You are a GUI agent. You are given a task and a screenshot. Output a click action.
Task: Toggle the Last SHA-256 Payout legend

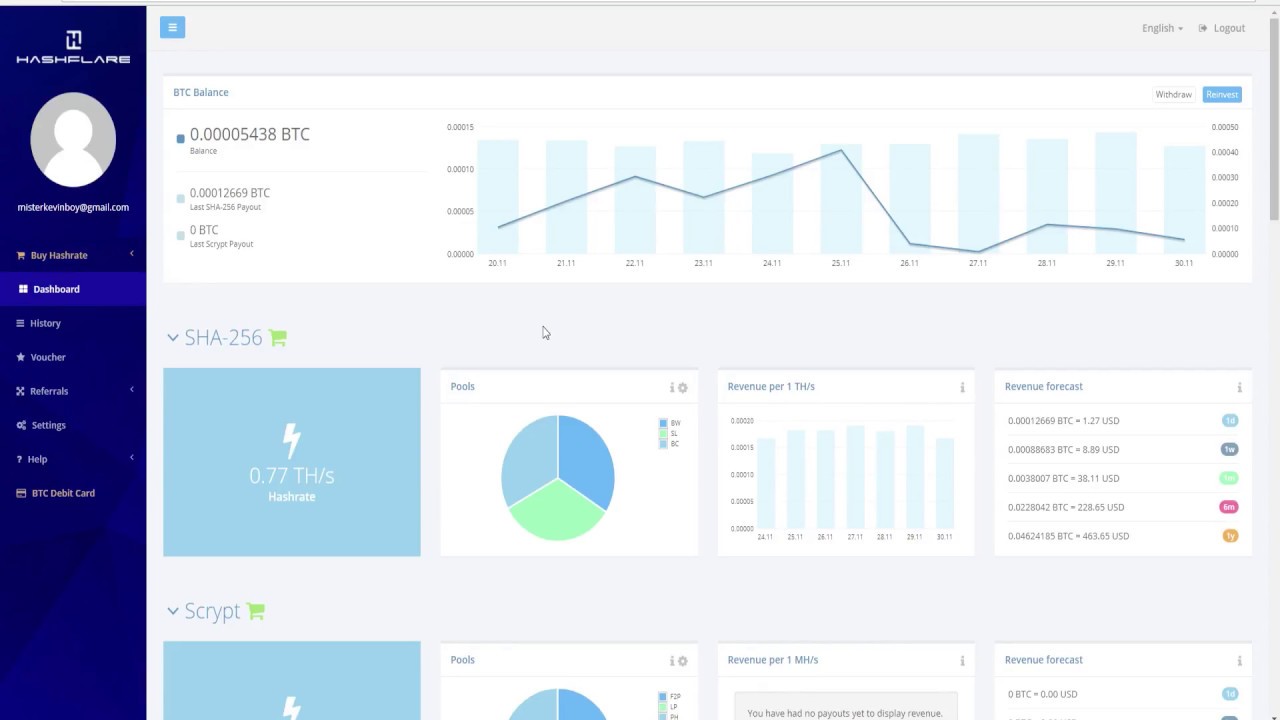tap(181, 199)
